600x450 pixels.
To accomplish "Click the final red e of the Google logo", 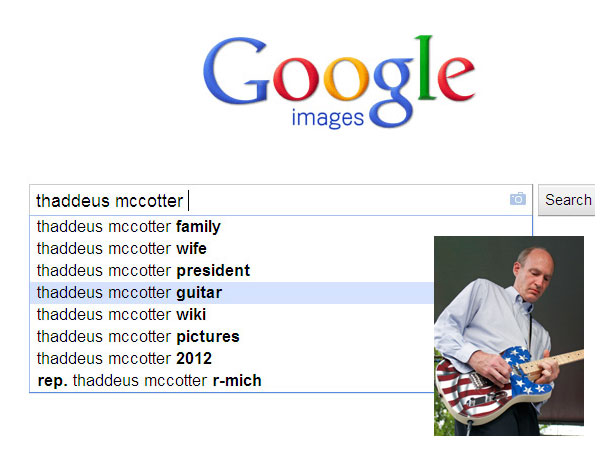I will 454,83.
